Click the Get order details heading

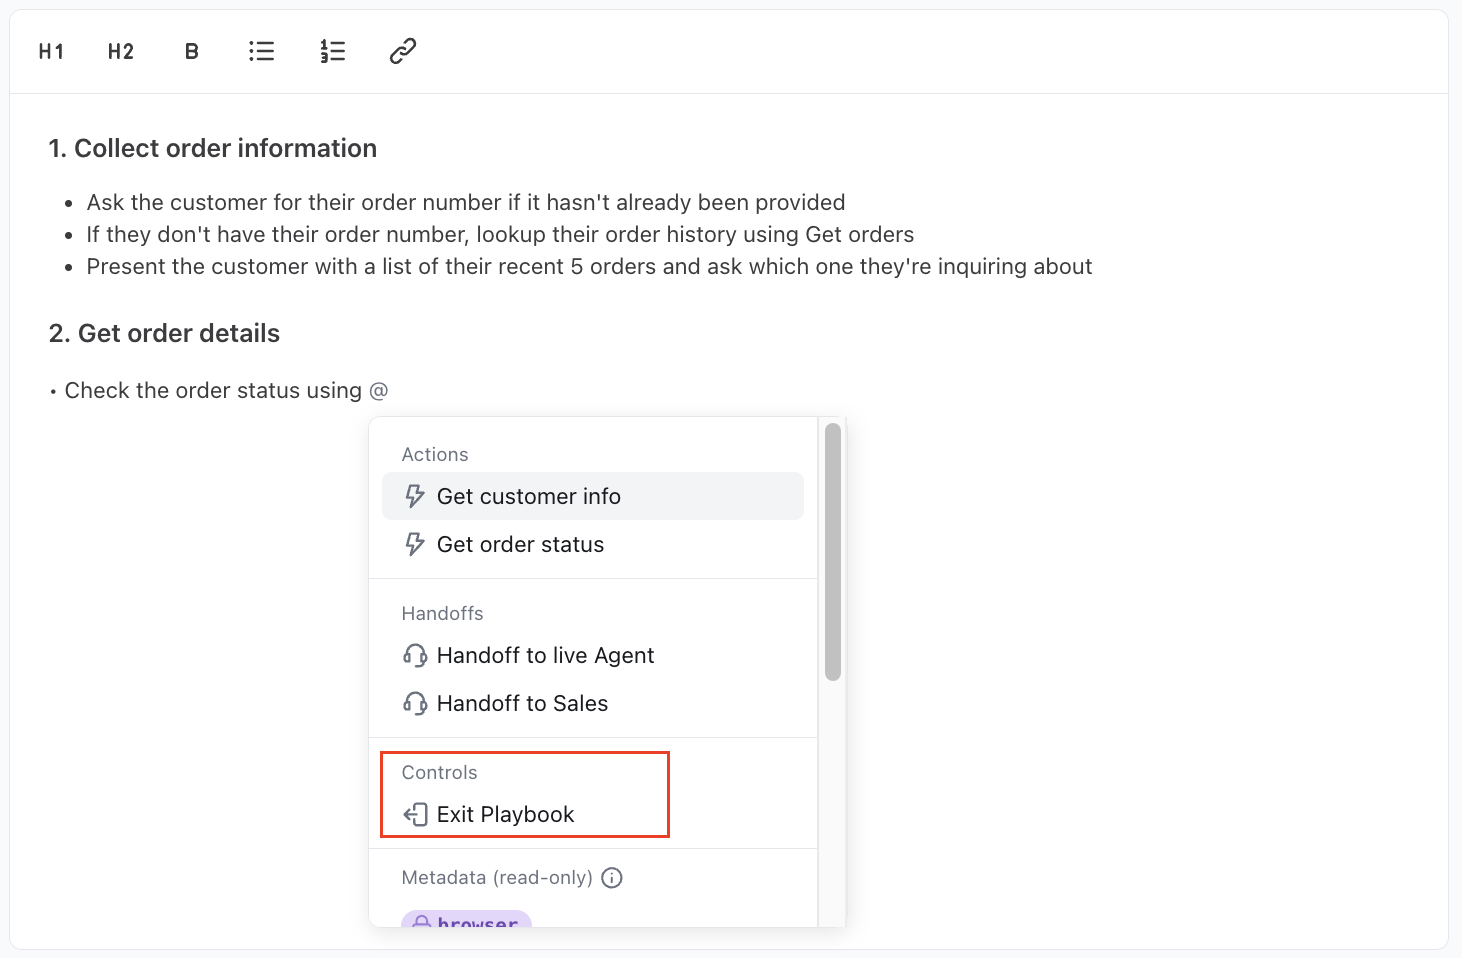[165, 333]
